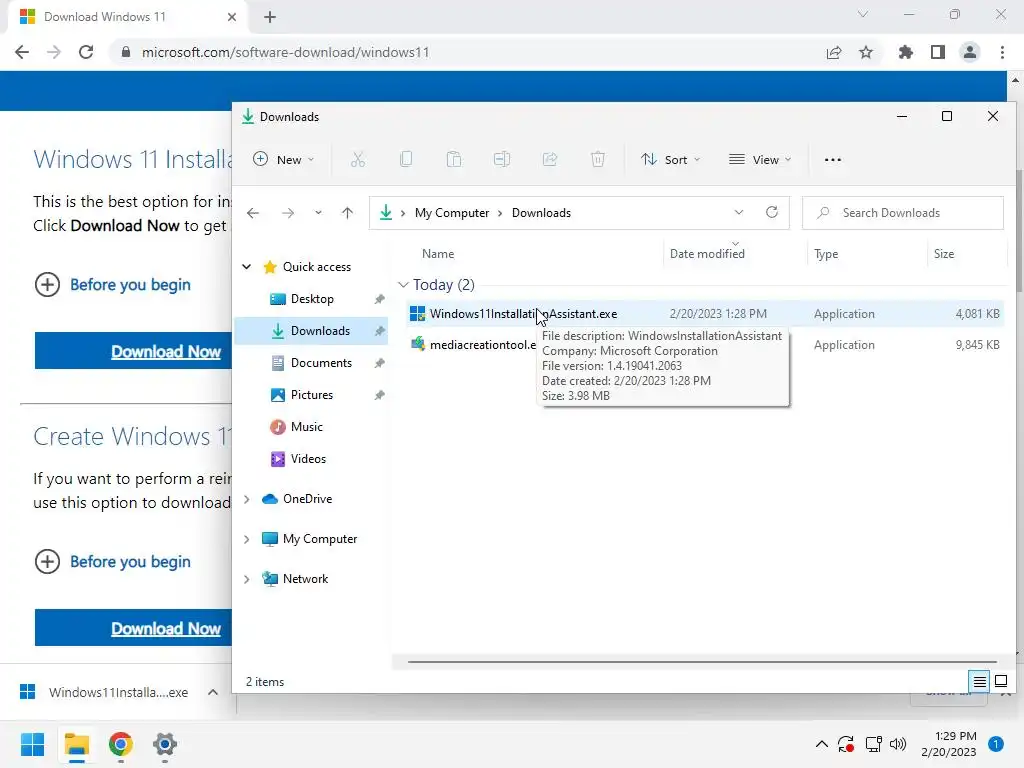Screen dimensions: 1024x768
Task: Click the Paste clipboard icon in Explorer toolbar
Action: click(454, 159)
